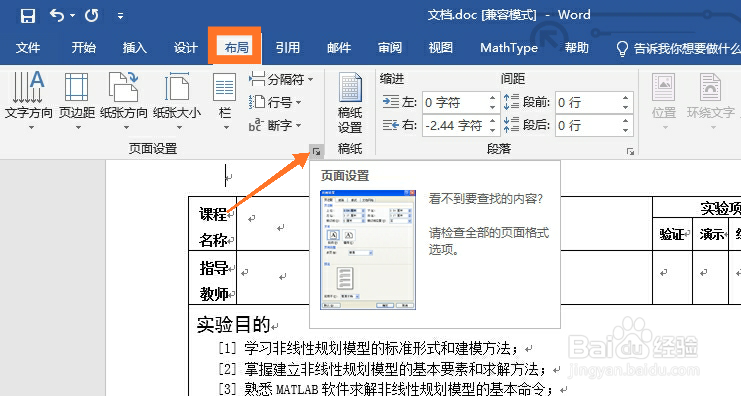
Task: Click 告诉我你想要做什么 search box
Action: [687, 48]
